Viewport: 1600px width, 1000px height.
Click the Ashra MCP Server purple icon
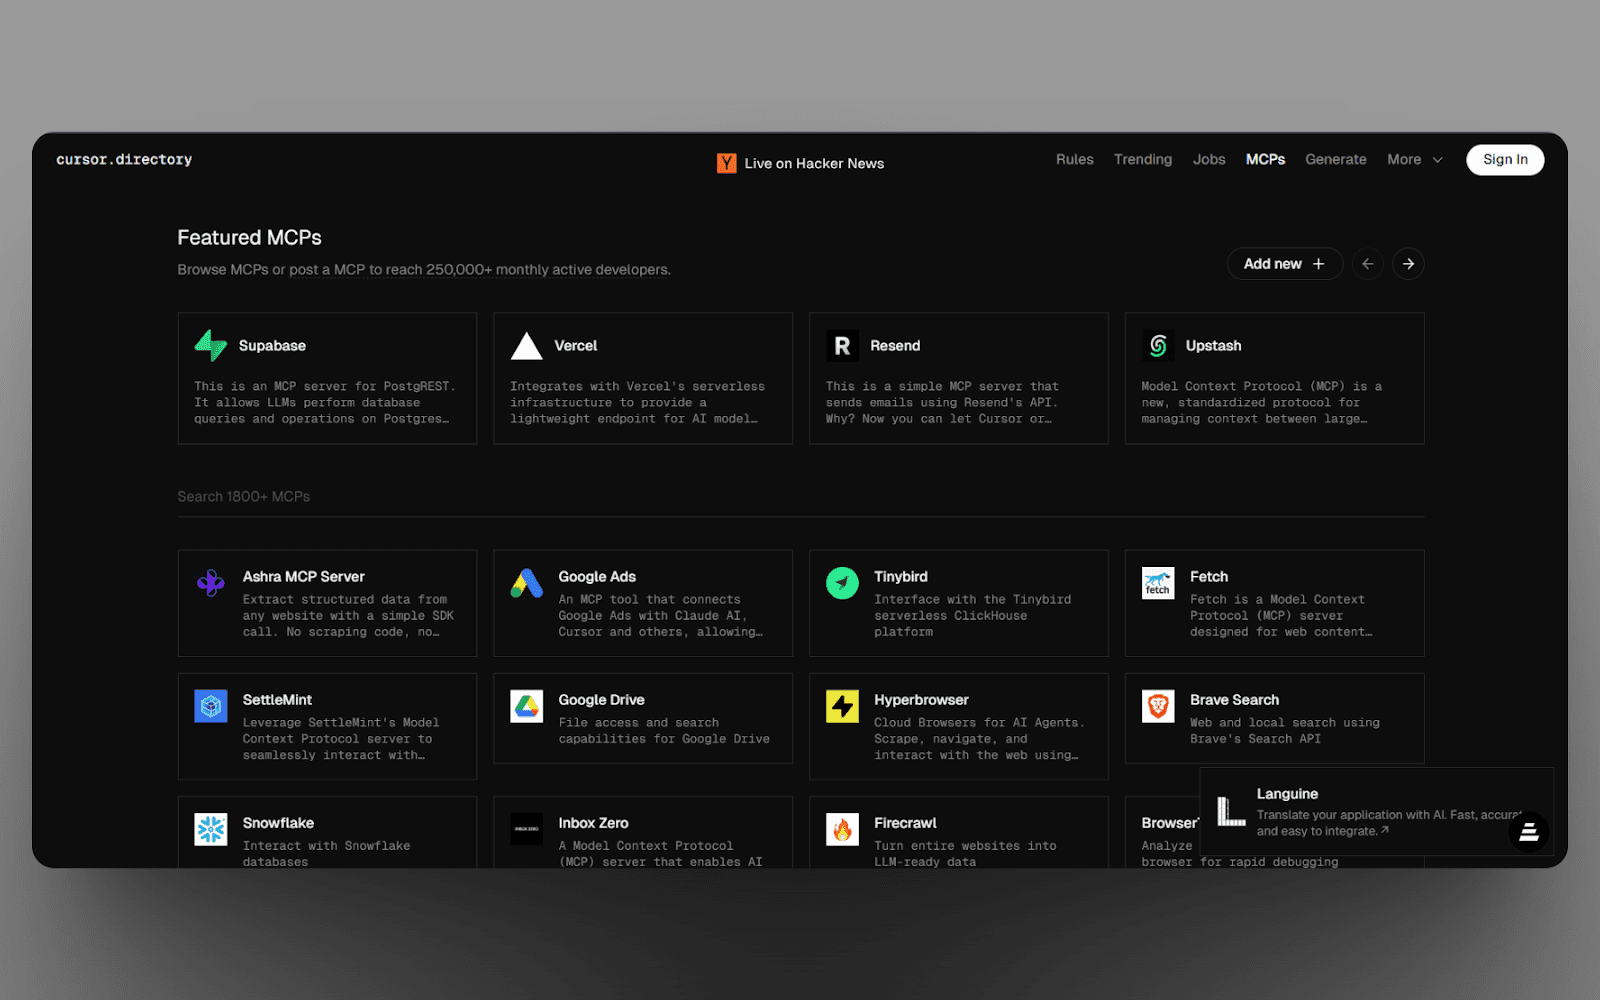click(x=211, y=583)
